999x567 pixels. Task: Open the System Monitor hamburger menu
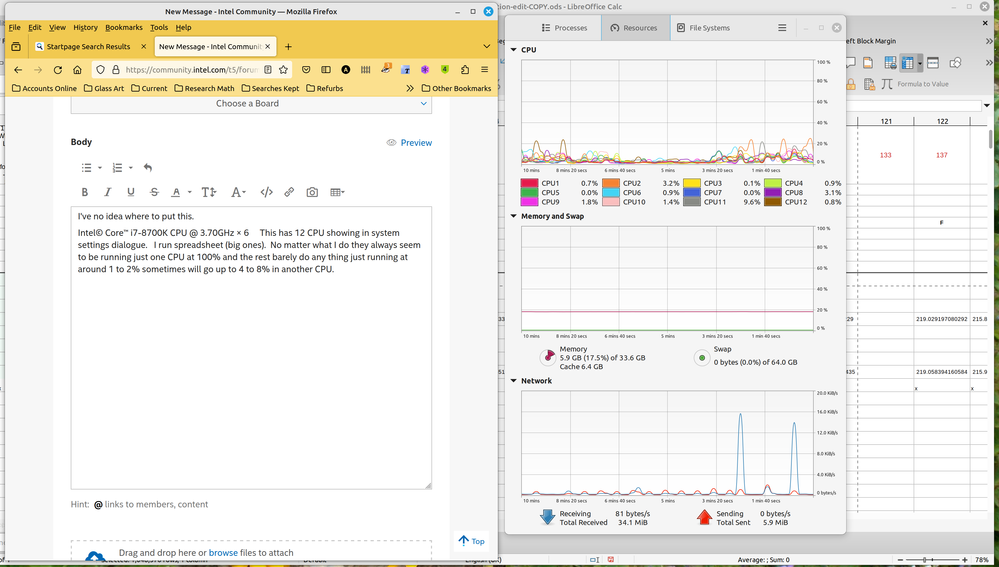(x=782, y=28)
